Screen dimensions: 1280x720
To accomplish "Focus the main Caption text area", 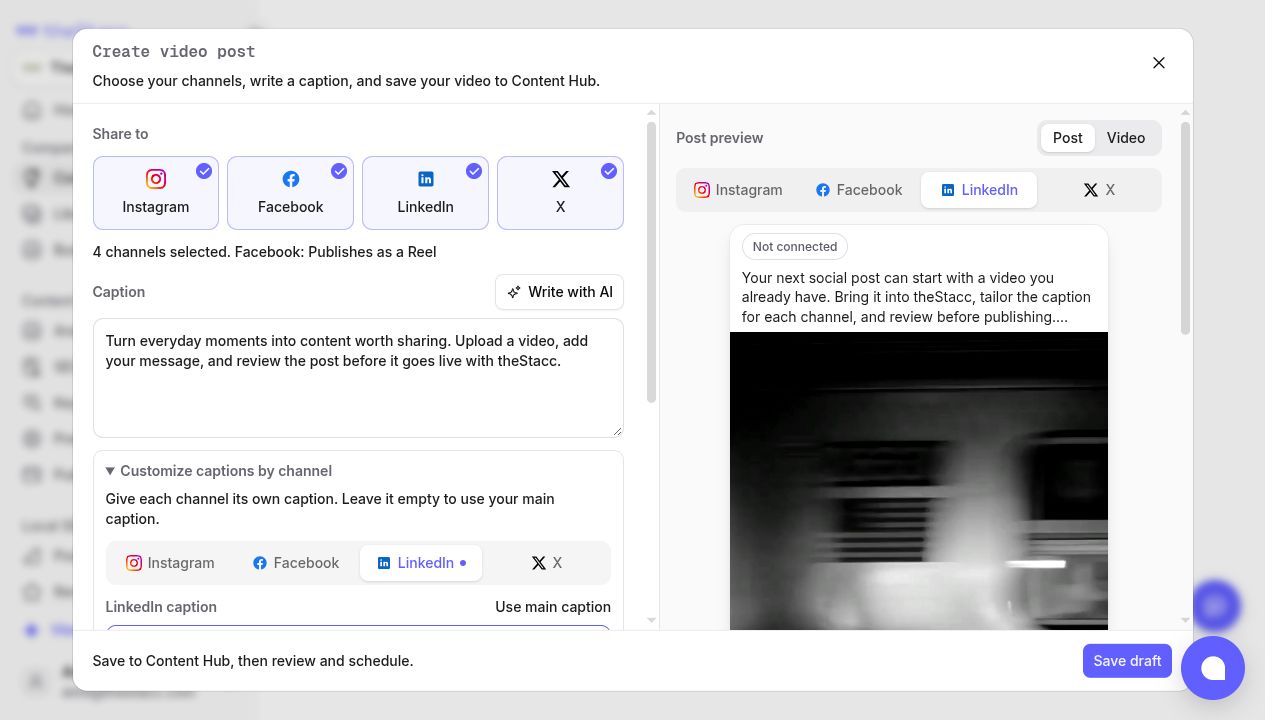I will tap(358, 378).
